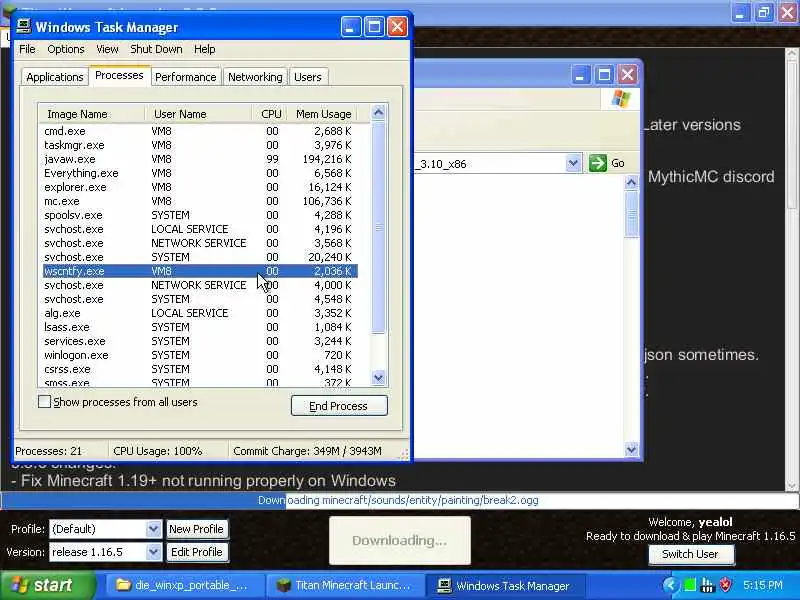The height and width of the screenshot is (600, 800).
Task: Click the download progress bar
Action: pyautogui.click(x=400, y=500)
